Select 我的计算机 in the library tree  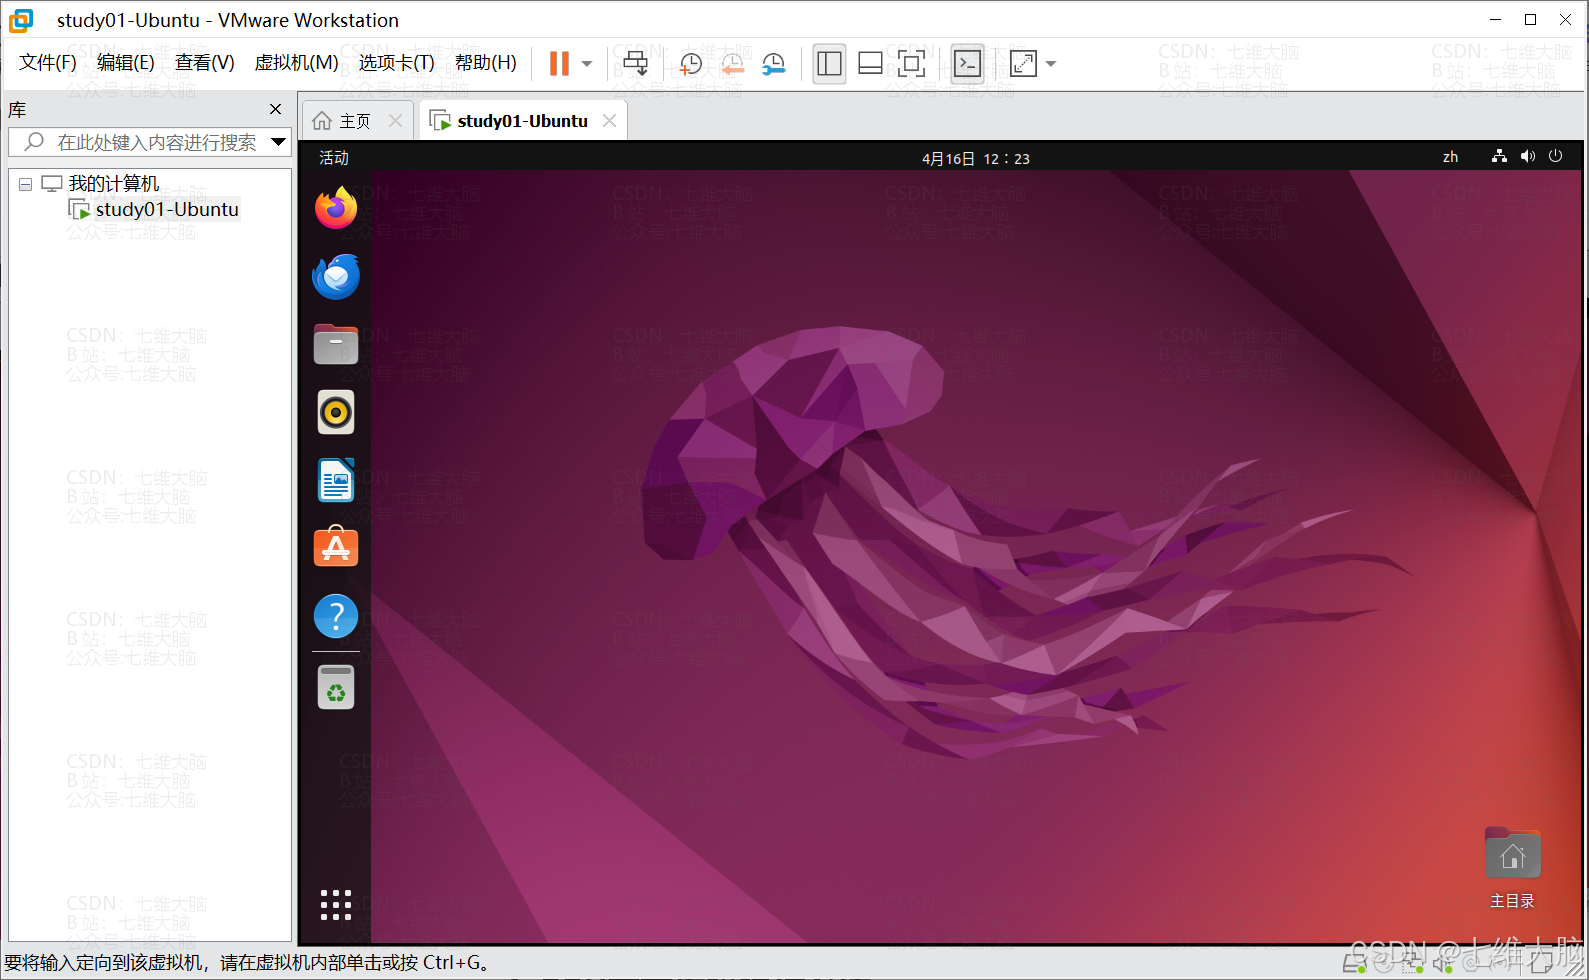click(113, 184)
